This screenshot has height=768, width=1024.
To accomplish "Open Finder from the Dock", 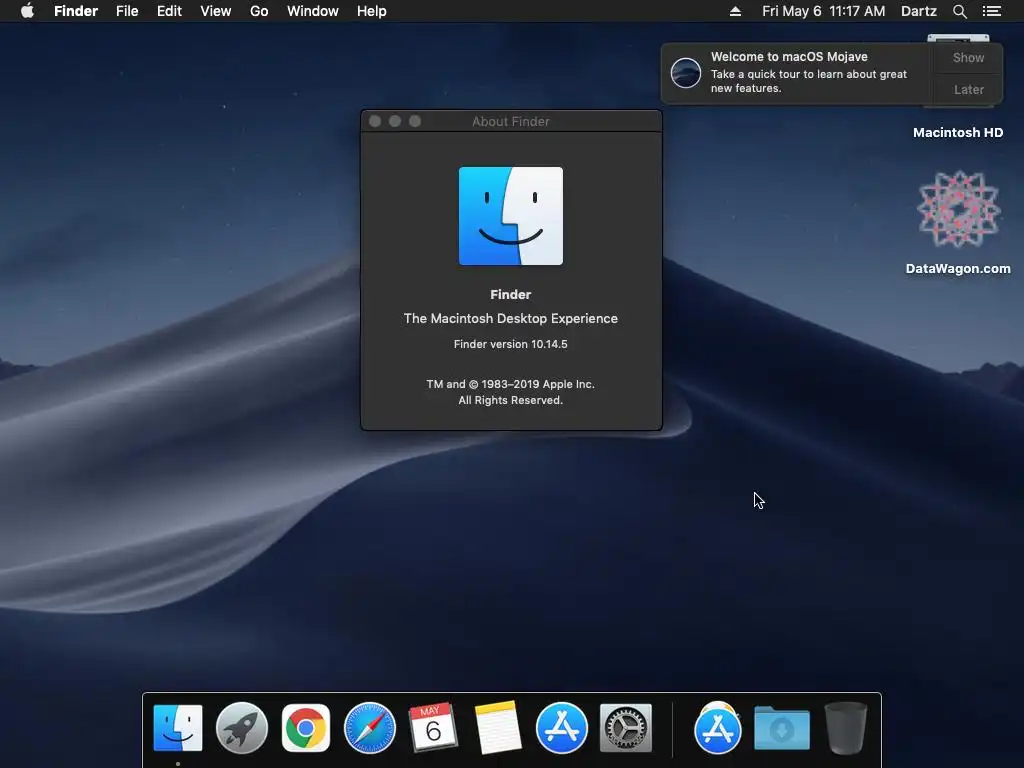I will coord(178,728).
